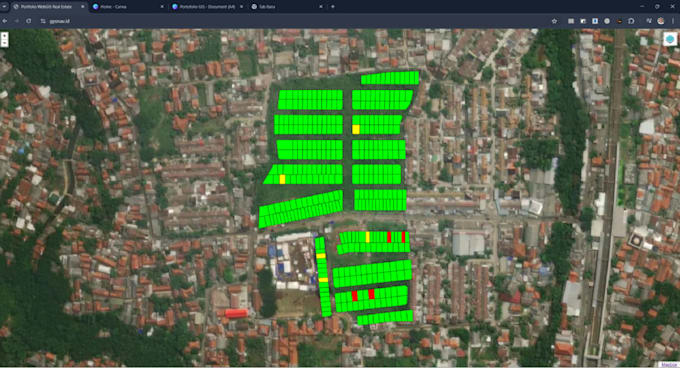Screen dimensions: 680x368
Task: Go forward in browser history
Action: pos(16,21)
